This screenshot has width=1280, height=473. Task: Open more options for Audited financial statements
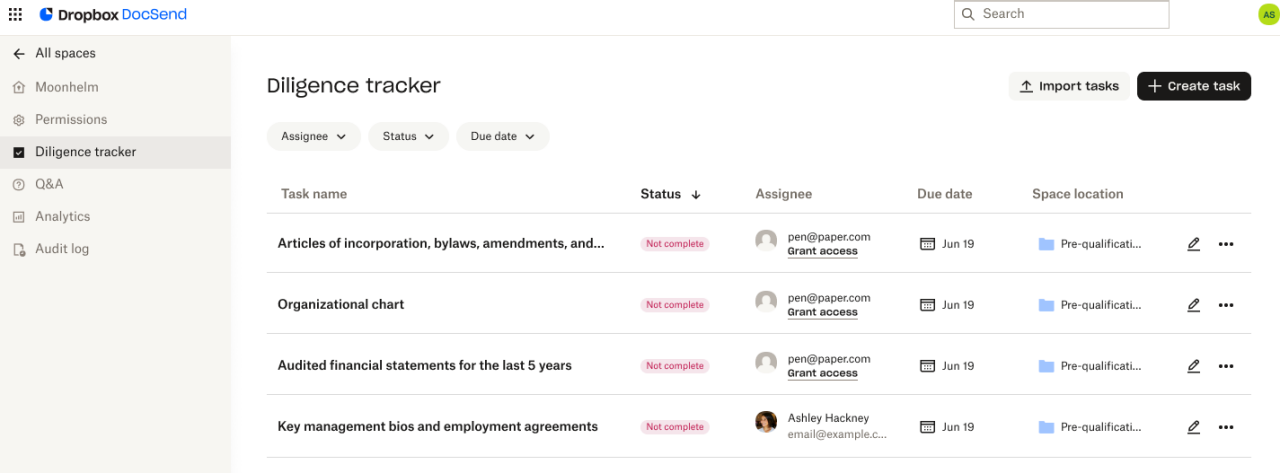[1226, 366]
